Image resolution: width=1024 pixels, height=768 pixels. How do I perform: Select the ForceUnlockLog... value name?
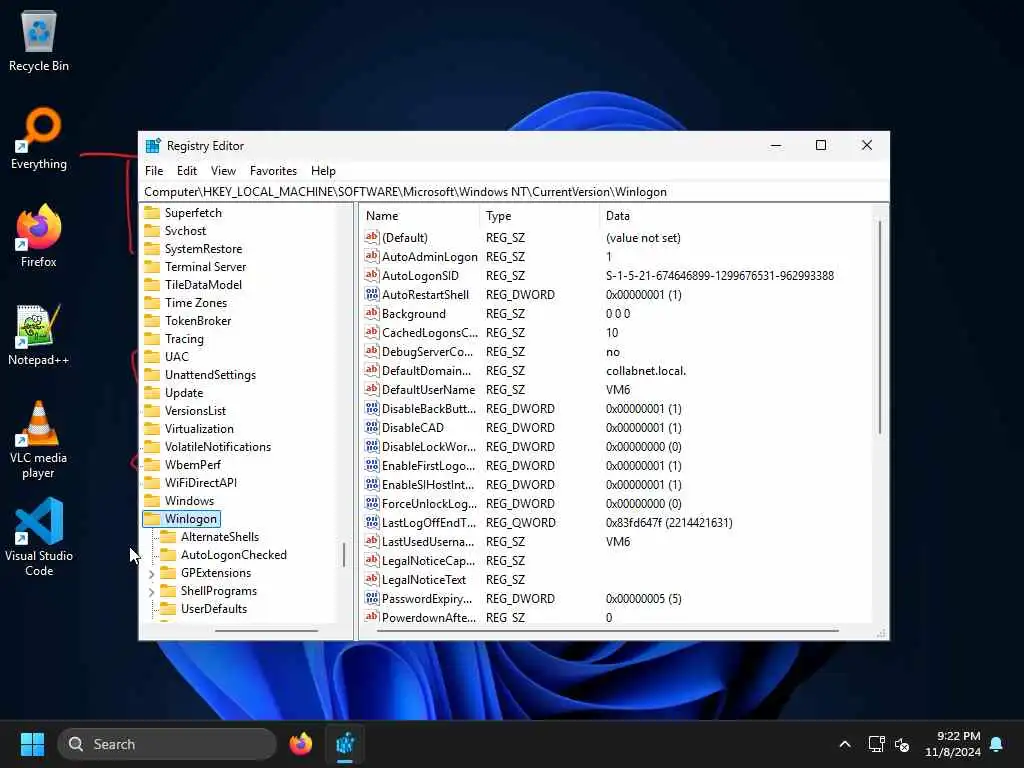(429, 504)
